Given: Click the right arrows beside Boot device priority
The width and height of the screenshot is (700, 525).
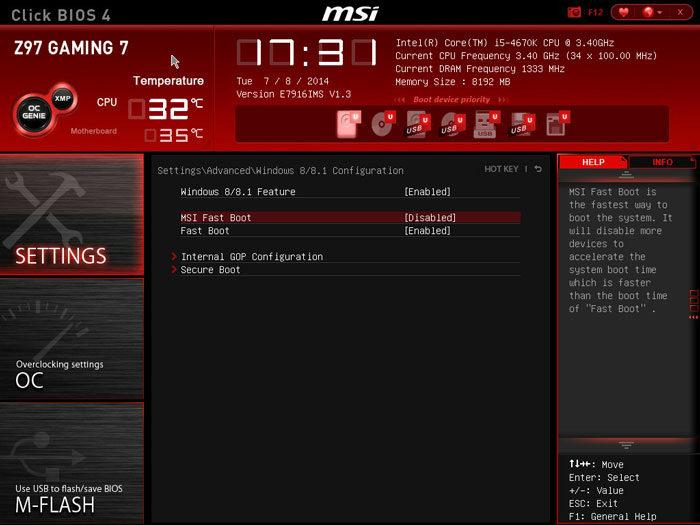Looking at the screenshot, I should (x=503, y=100).
